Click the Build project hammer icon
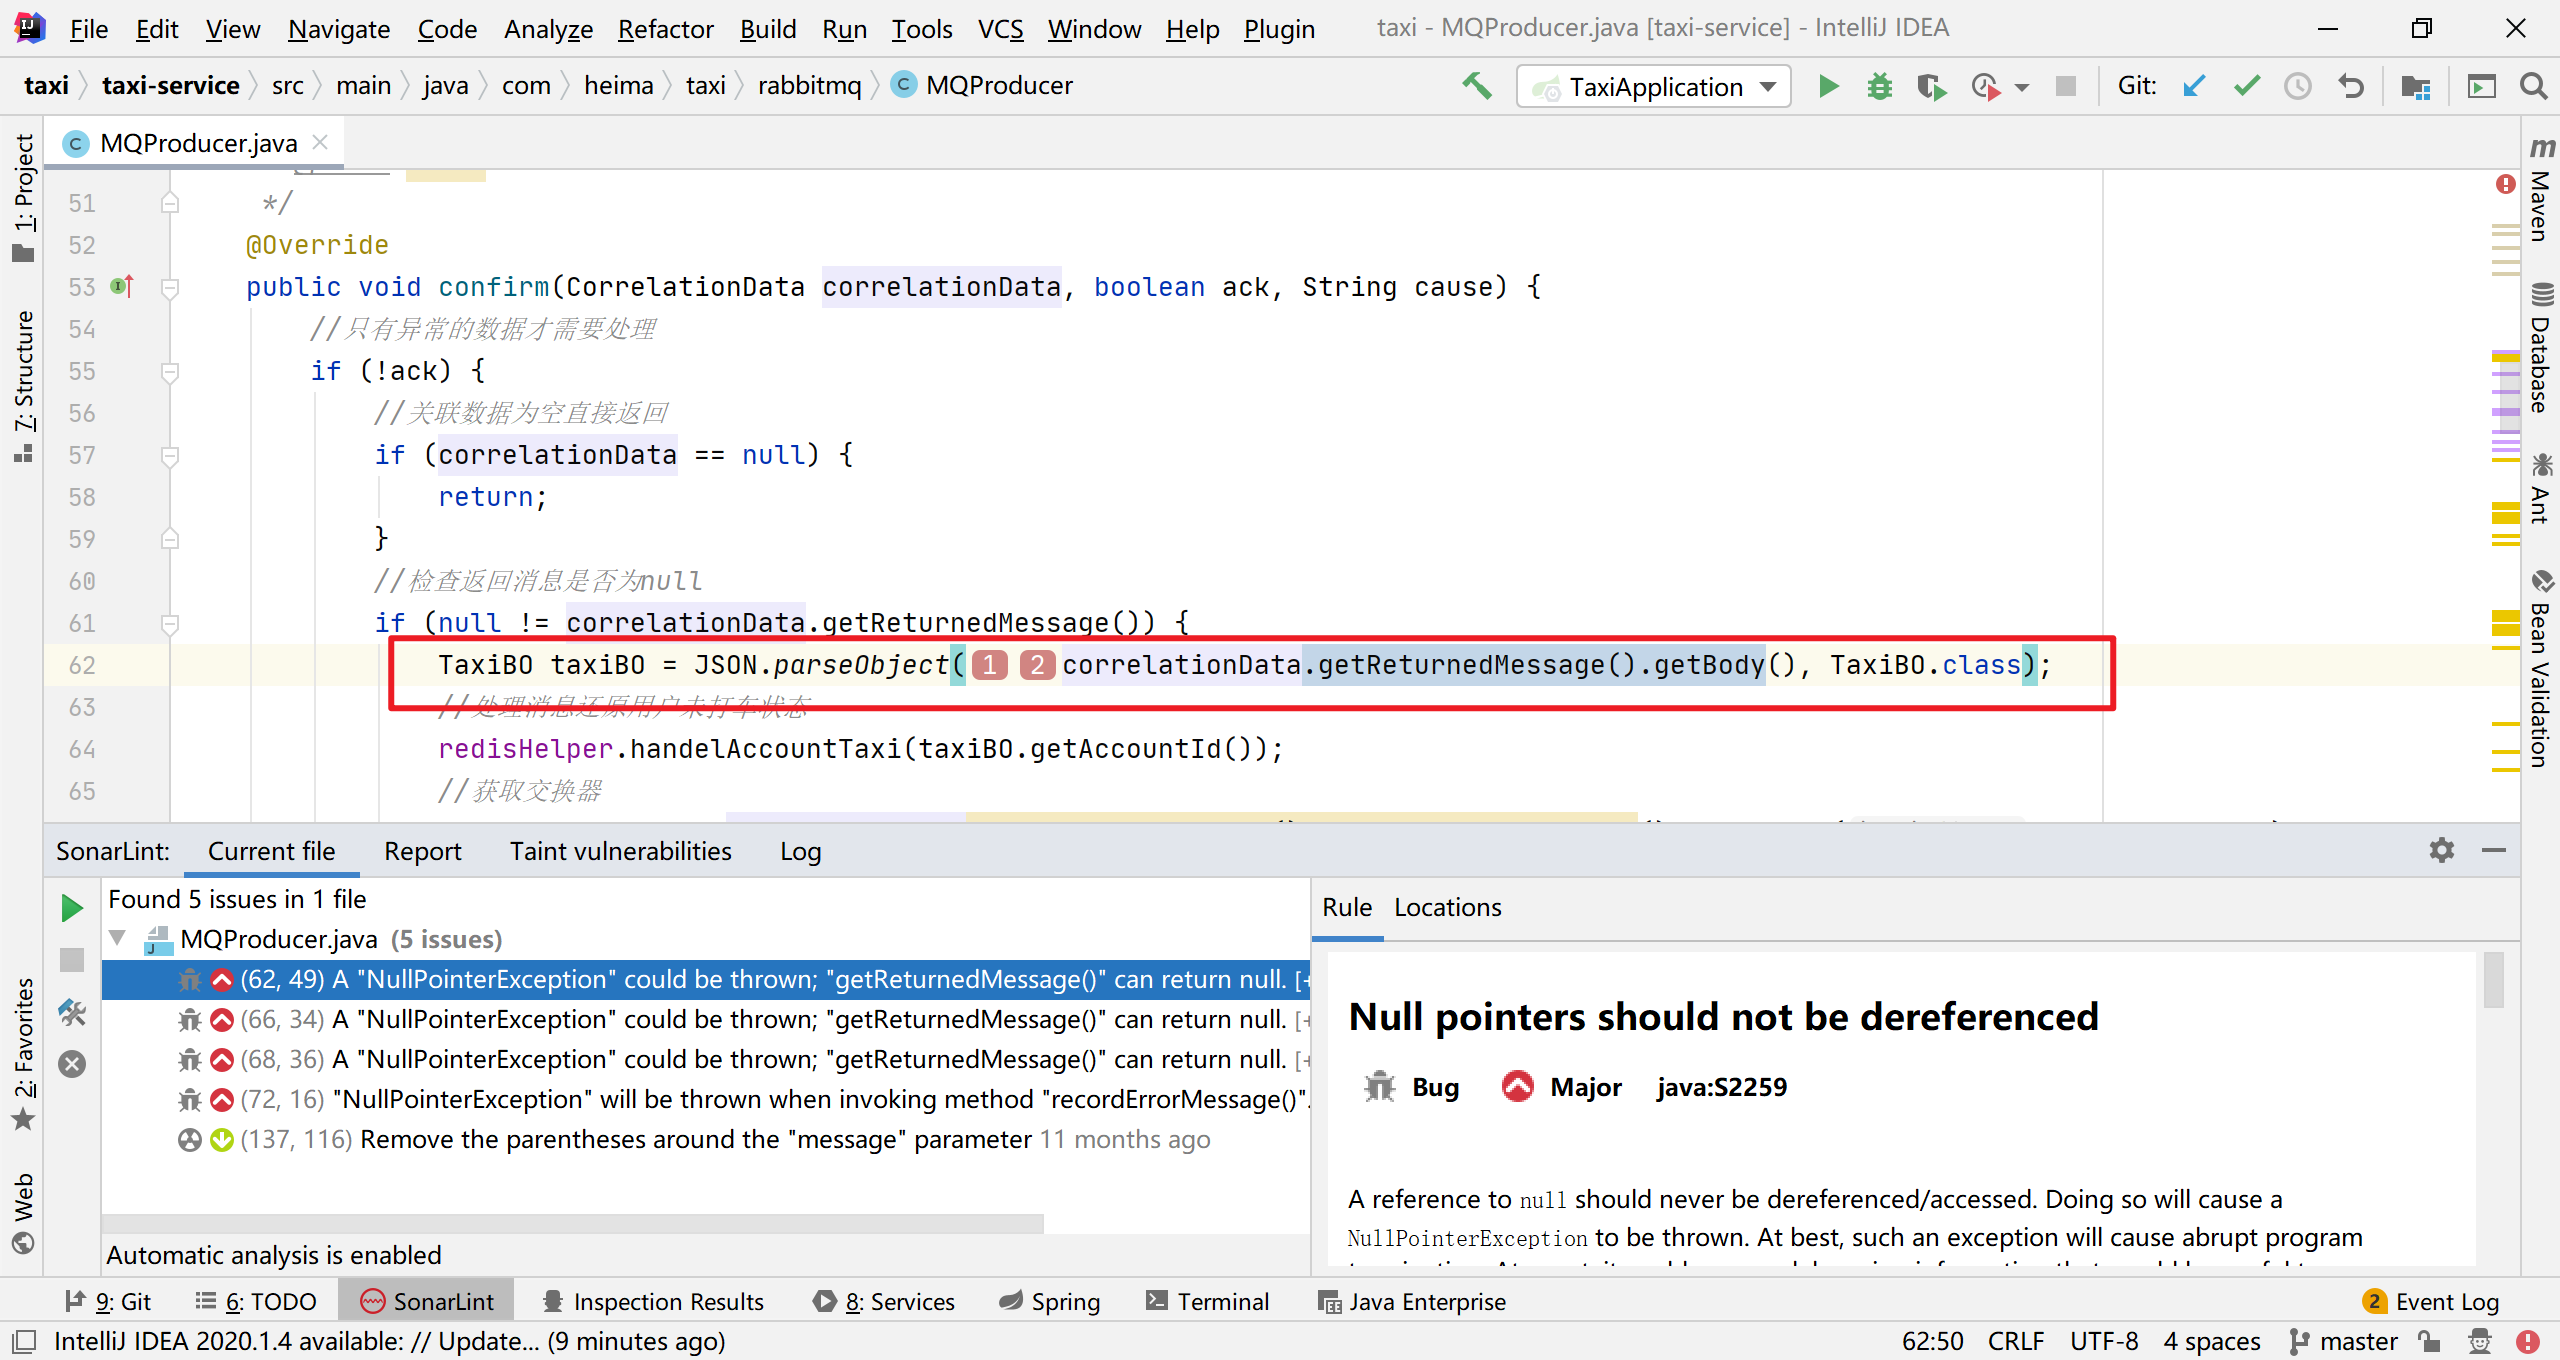Viewport: 2560px width, 1360px height. [1476, 86]
